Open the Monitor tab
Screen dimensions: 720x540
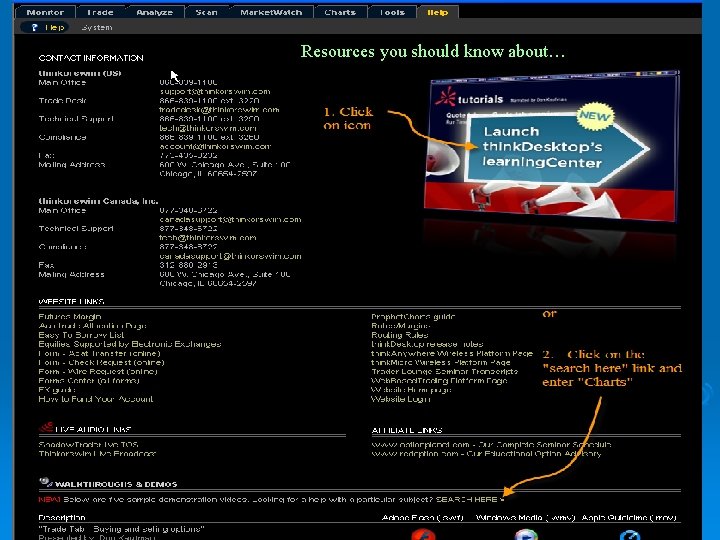coord(45,12)
